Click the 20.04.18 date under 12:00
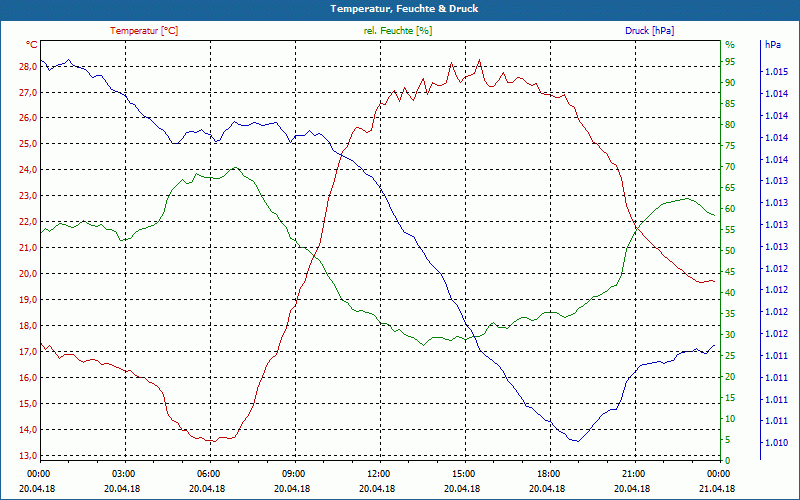 tap(377, 488)
